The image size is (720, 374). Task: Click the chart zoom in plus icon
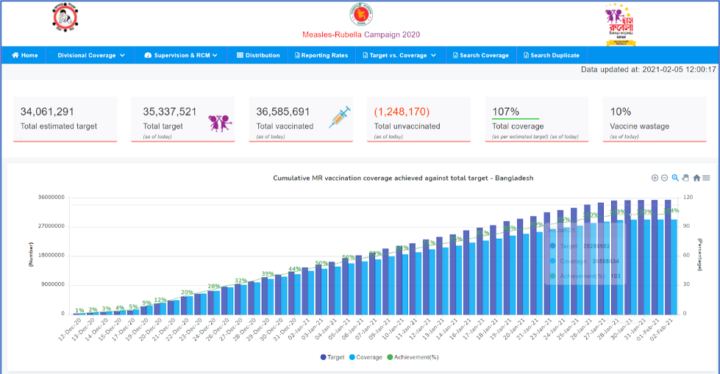coord(655,178)
